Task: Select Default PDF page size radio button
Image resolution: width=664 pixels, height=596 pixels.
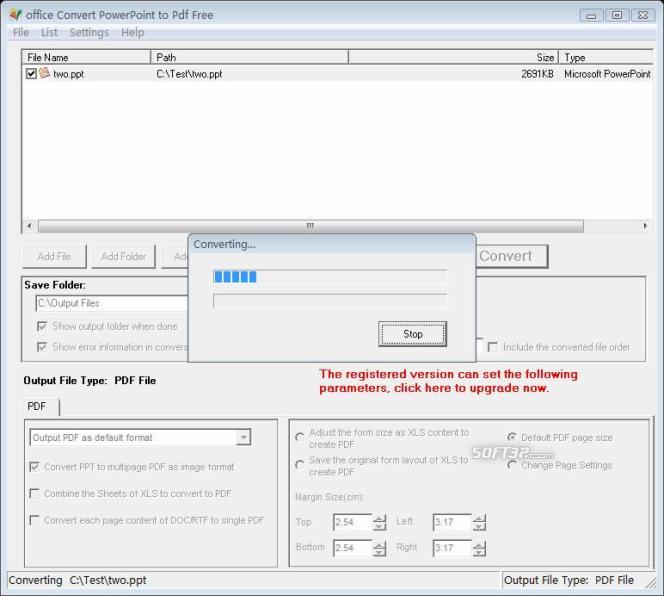Action: coord(512,438)
